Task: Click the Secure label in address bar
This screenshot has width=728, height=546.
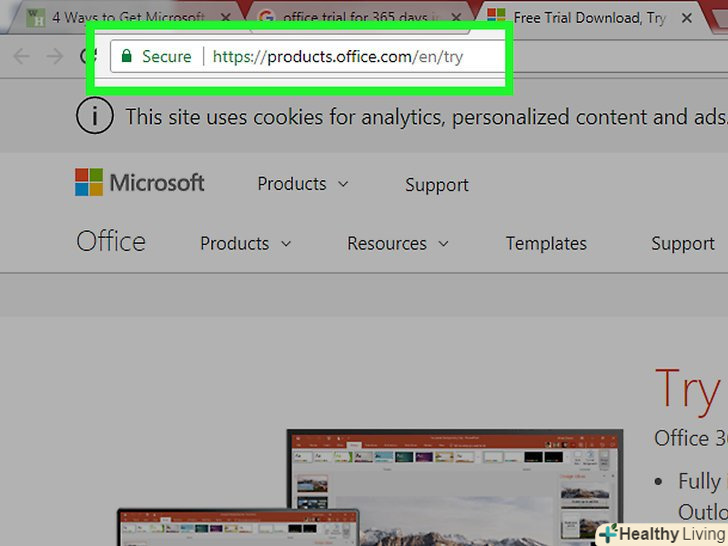Action: [167, 57]
